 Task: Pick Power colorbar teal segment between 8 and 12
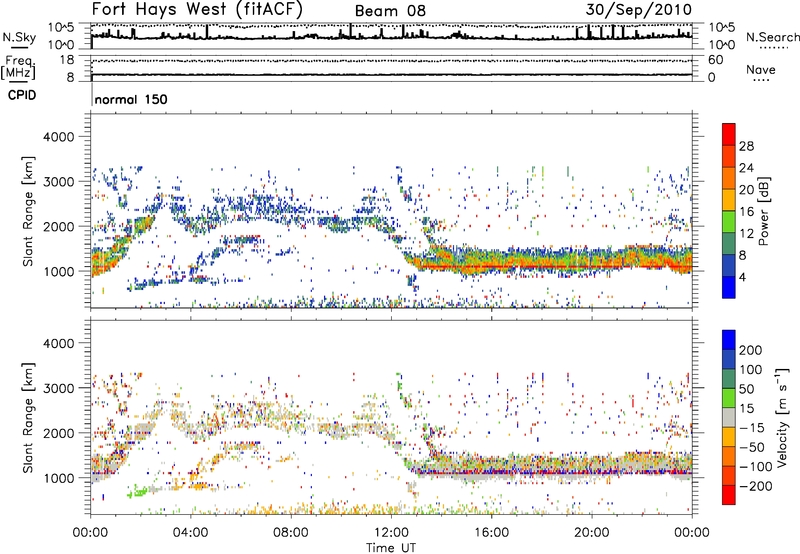click(729, 243)
